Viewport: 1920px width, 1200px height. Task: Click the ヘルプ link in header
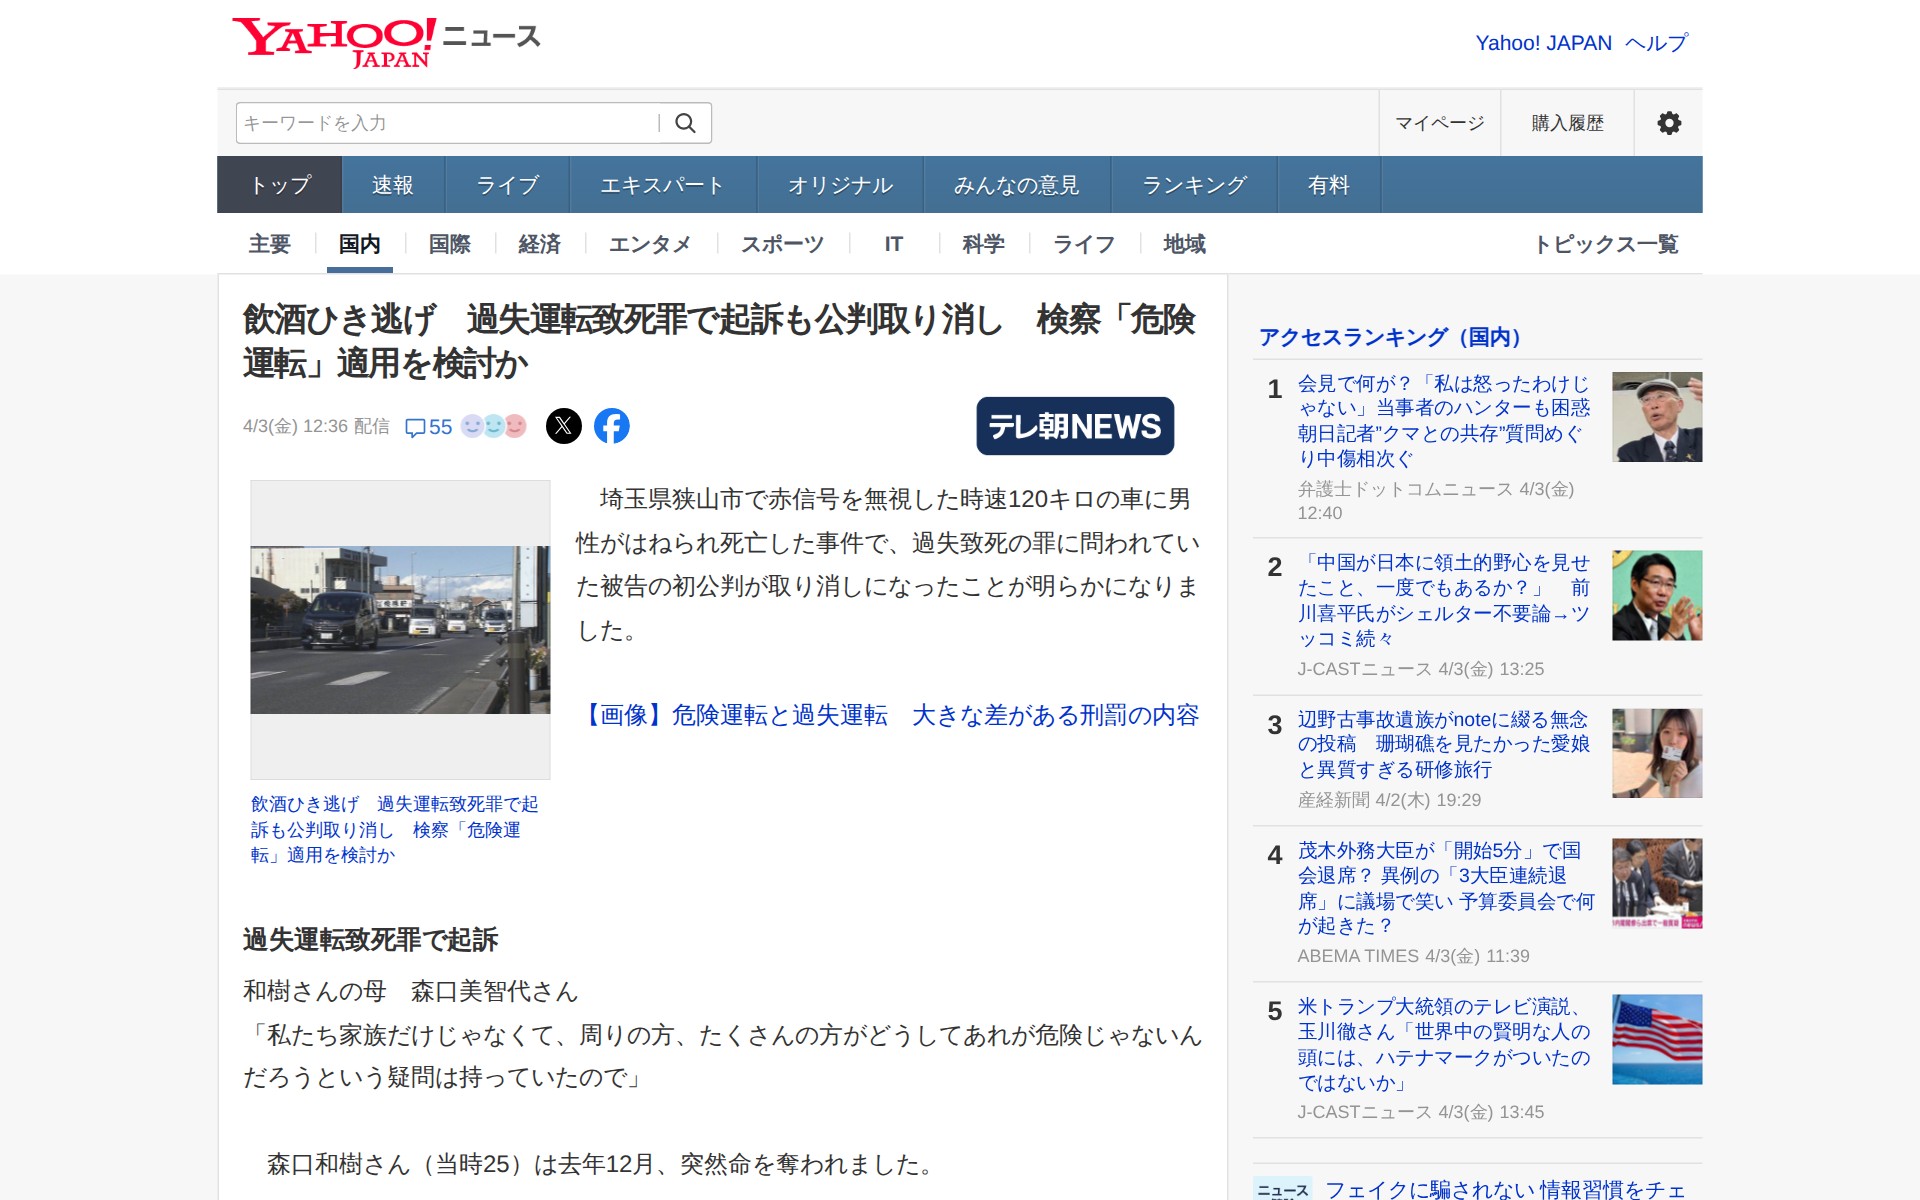point(1656,43)
